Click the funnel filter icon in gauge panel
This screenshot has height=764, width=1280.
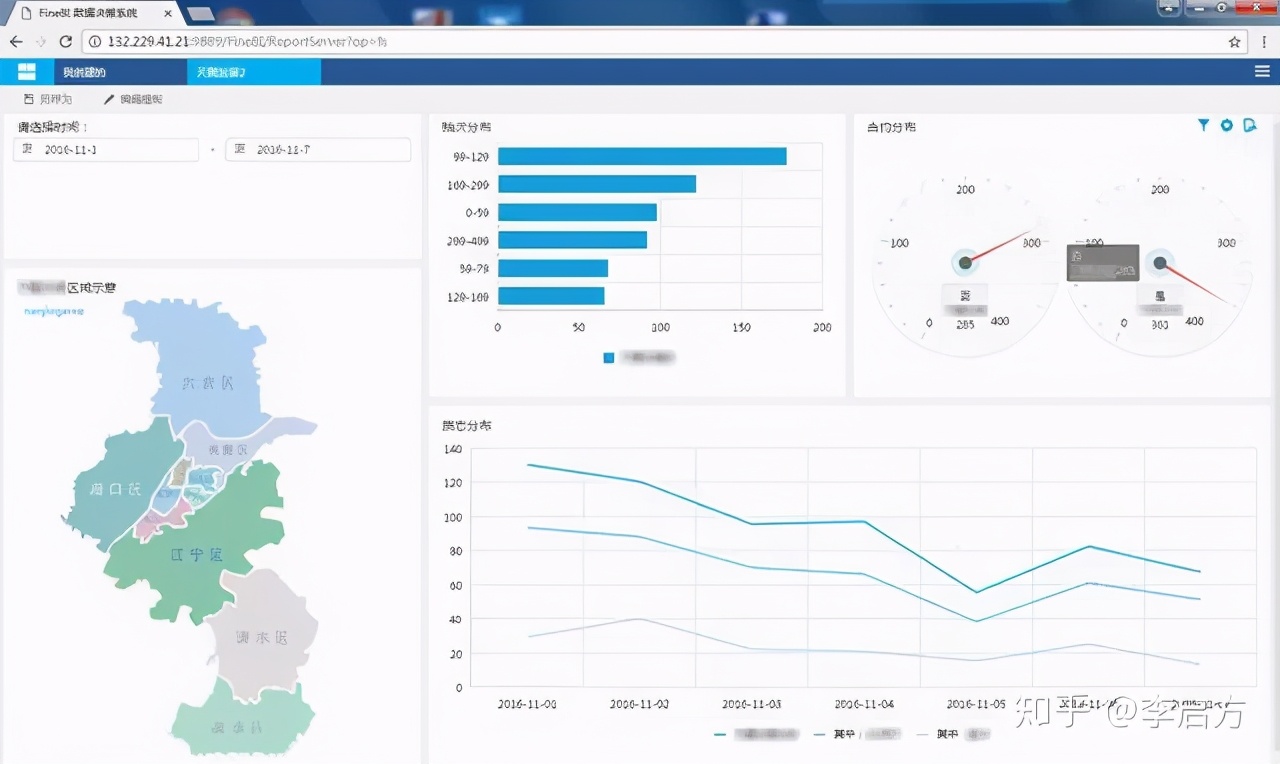click(1204, 125)
